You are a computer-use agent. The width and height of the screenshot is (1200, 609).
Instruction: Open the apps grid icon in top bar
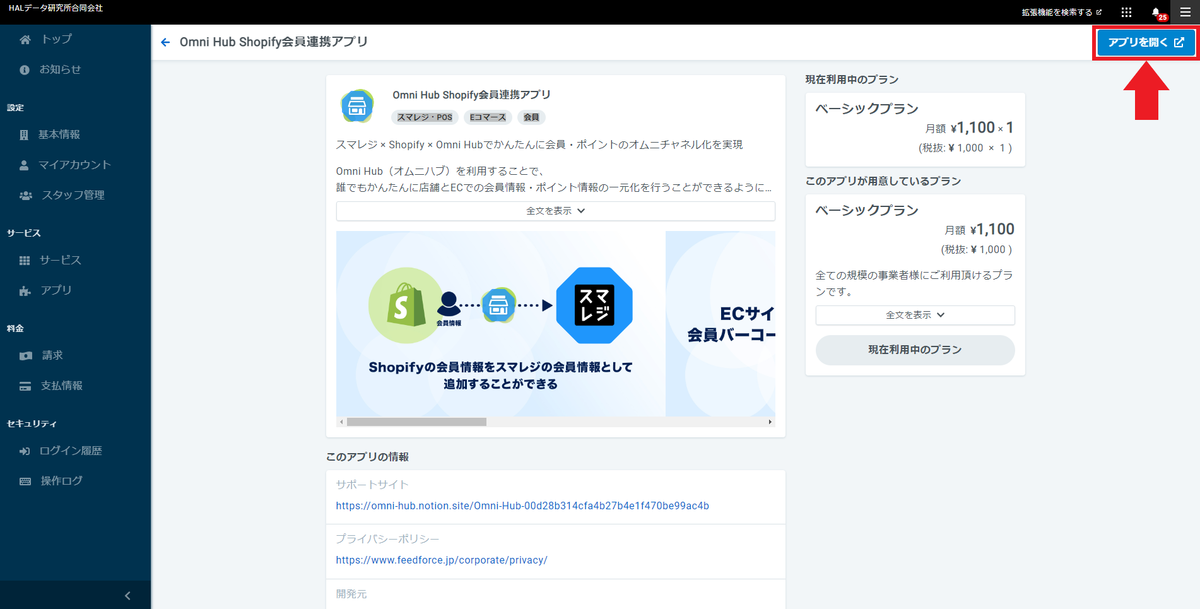1127,12
